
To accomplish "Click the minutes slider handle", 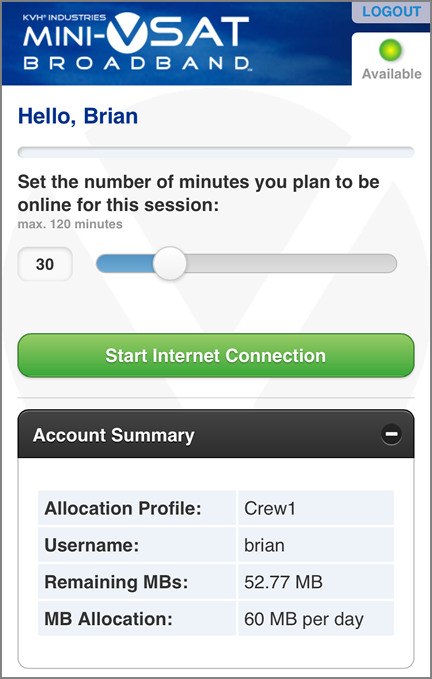I will coord(170,263).
